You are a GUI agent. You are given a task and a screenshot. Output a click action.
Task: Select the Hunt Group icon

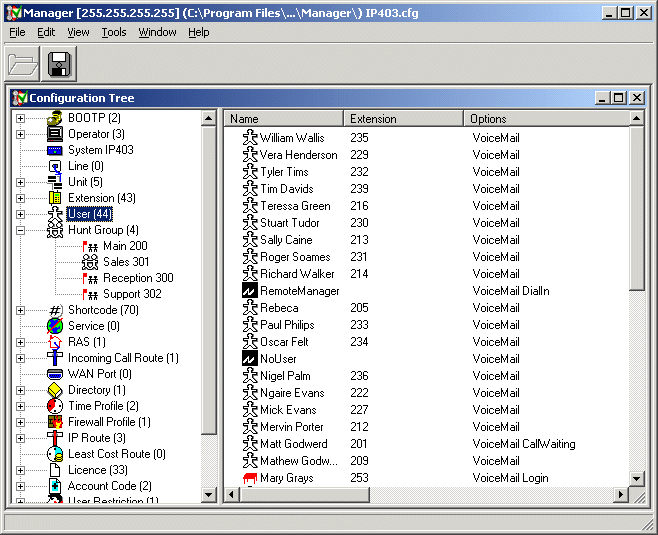click(55, 230)
